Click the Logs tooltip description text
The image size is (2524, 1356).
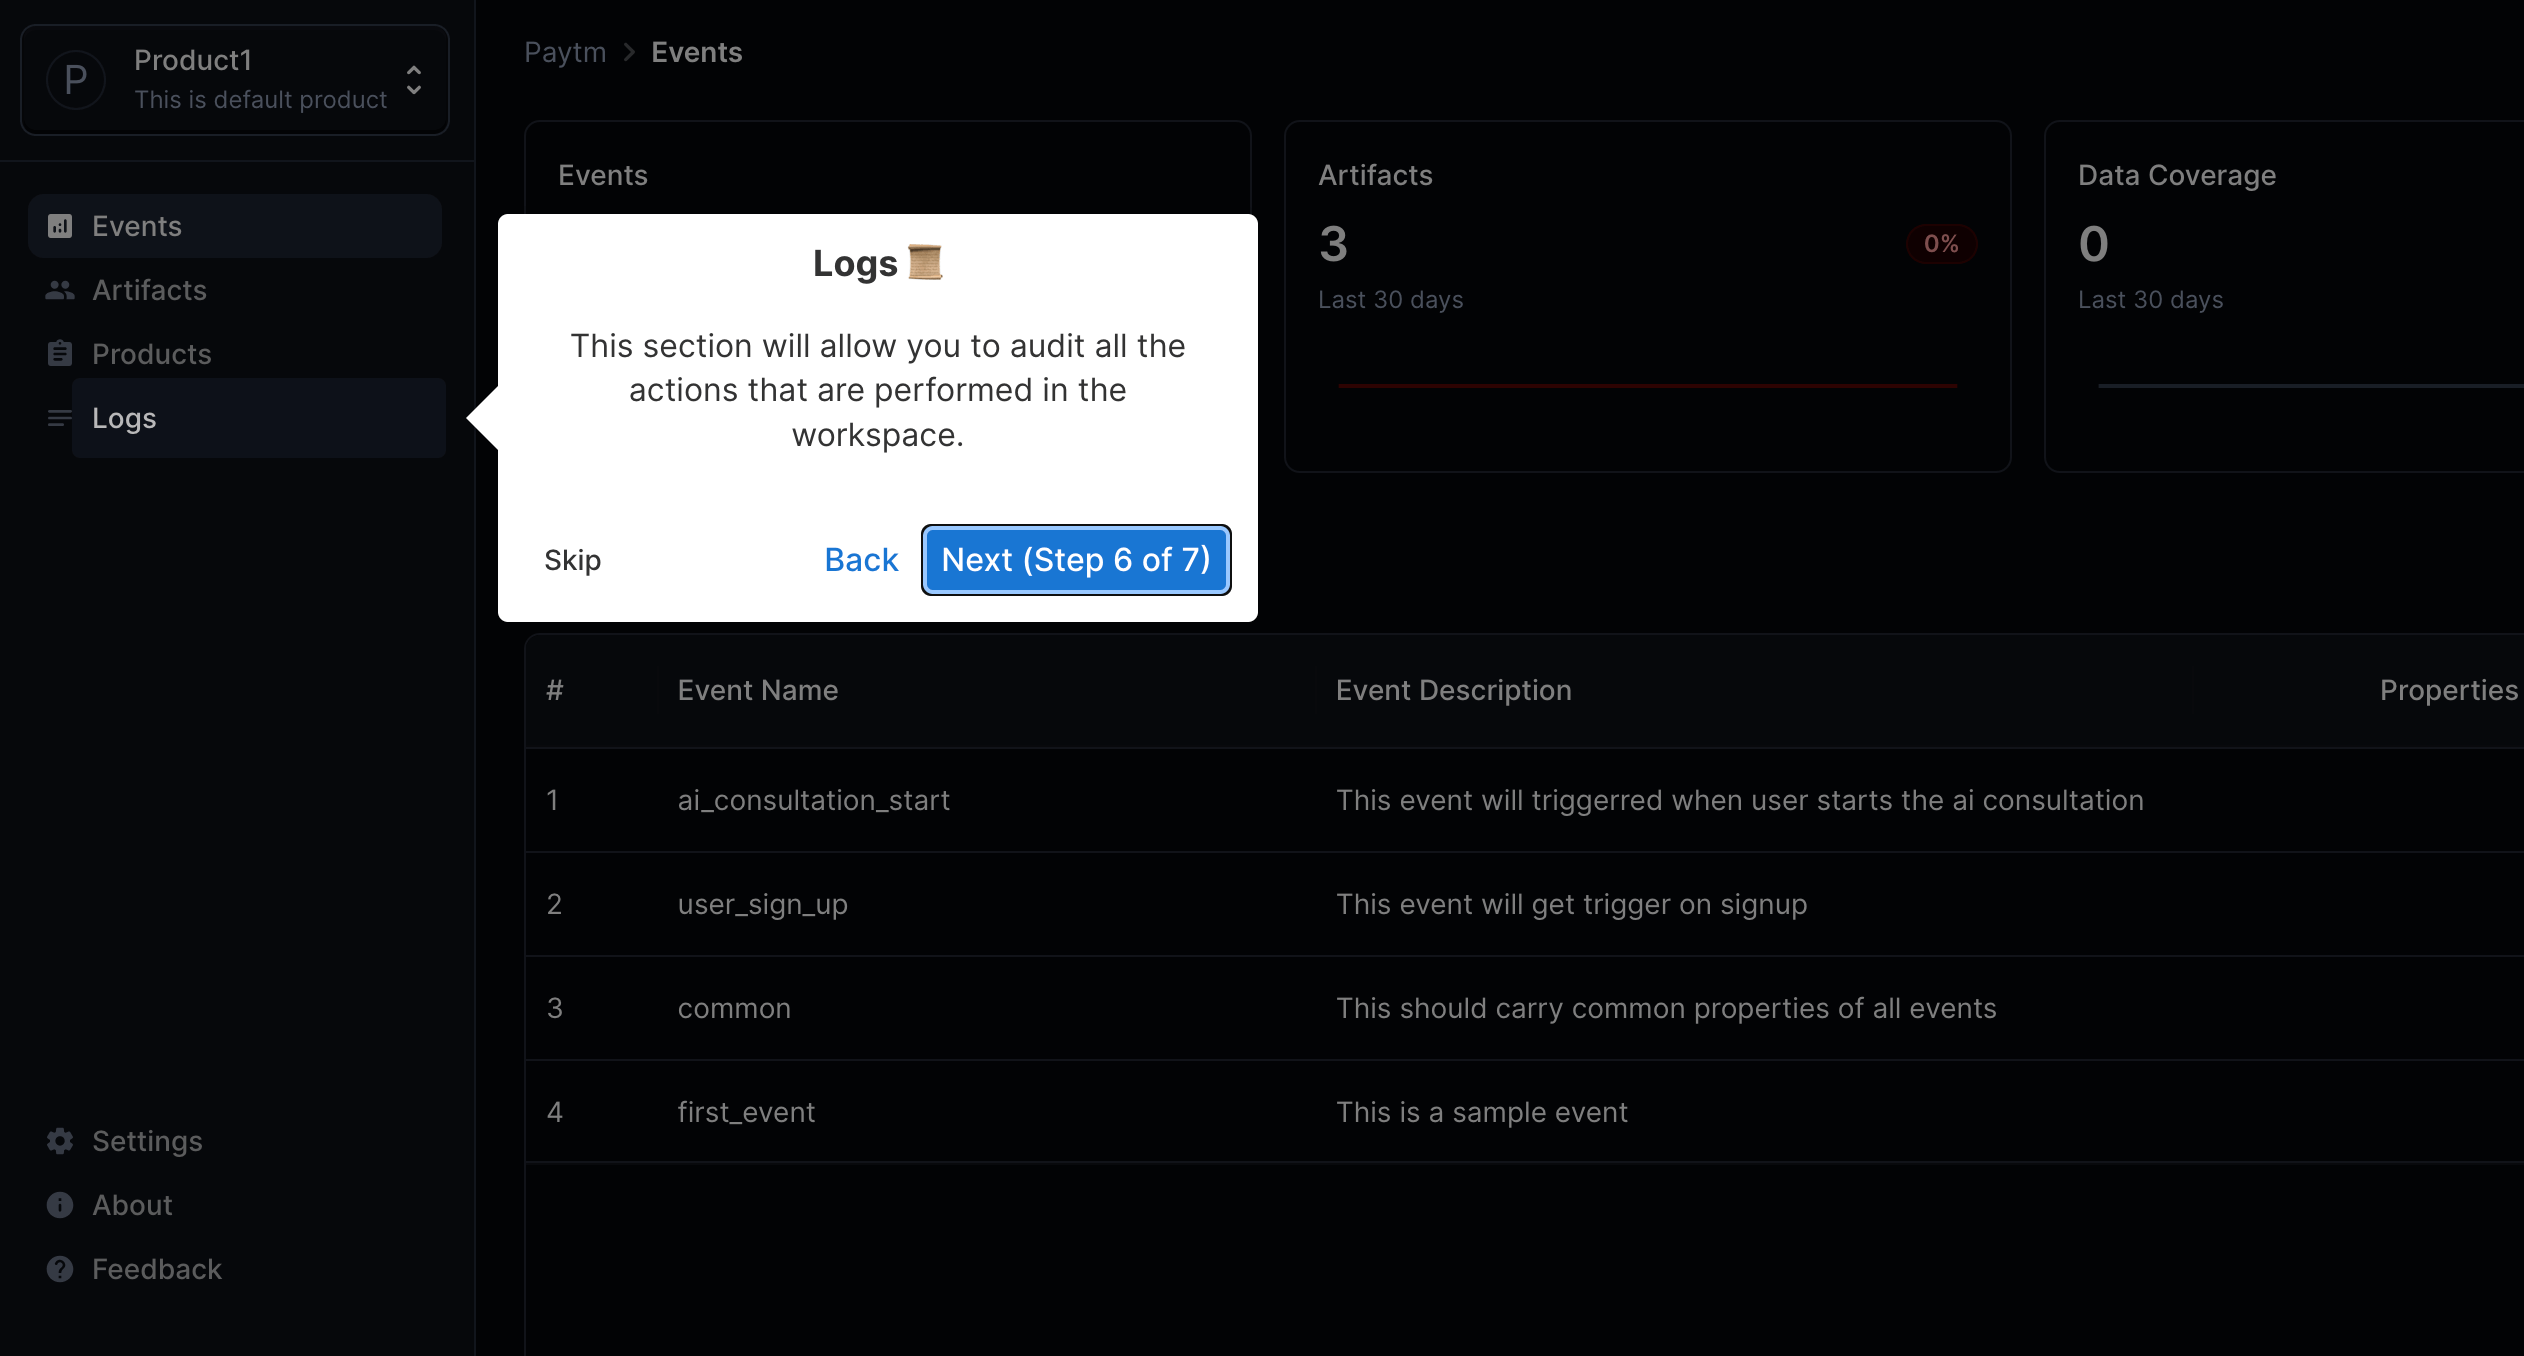point(878,390)
